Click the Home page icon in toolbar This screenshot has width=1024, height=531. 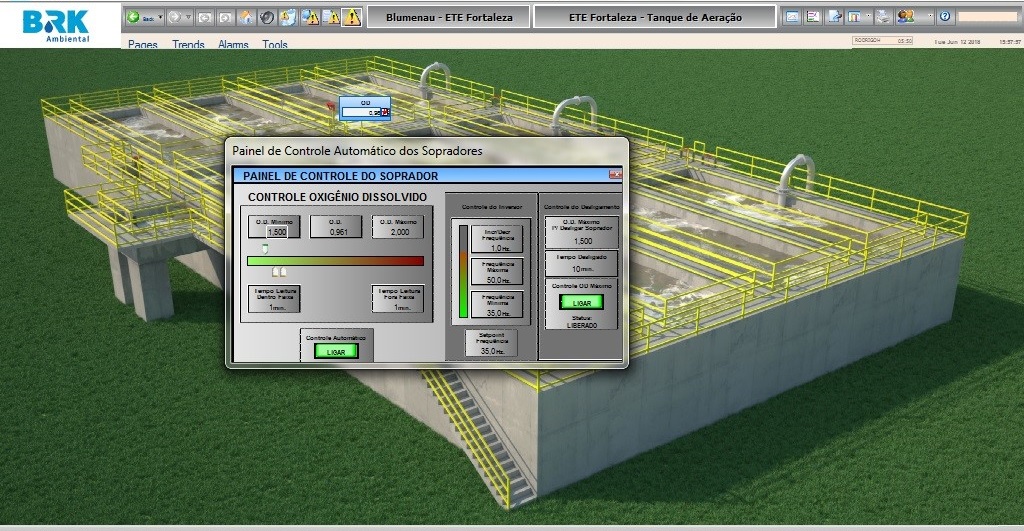[246, 17]
